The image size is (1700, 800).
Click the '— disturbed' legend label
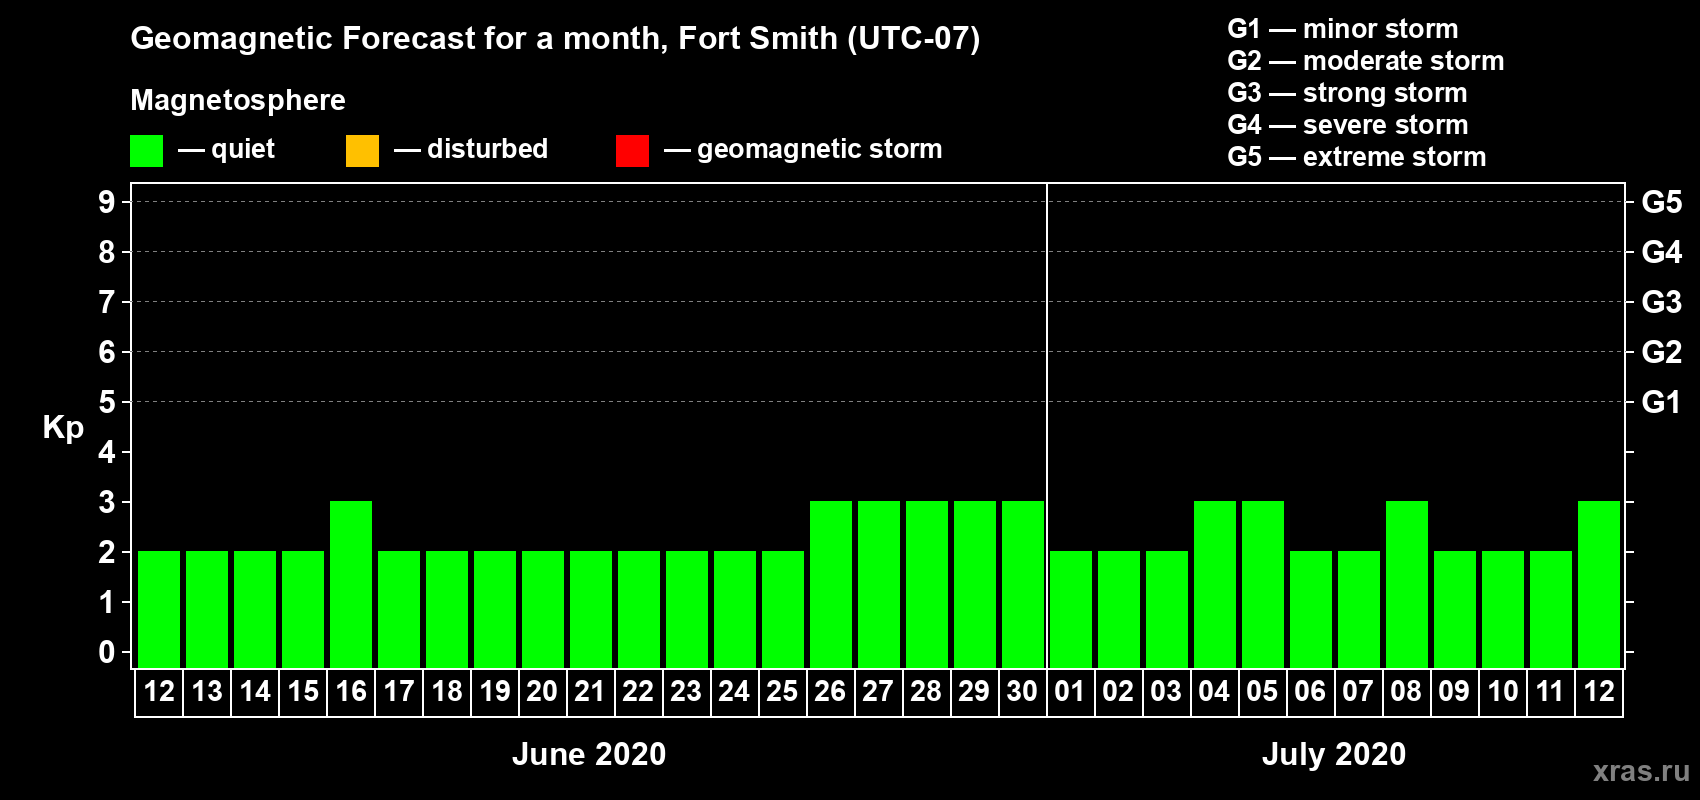point(471,149)
